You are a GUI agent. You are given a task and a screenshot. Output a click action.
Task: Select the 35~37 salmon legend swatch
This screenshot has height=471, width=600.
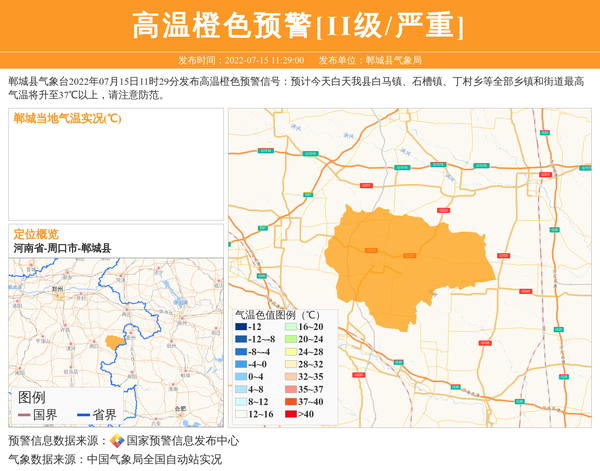click(291, 389)
